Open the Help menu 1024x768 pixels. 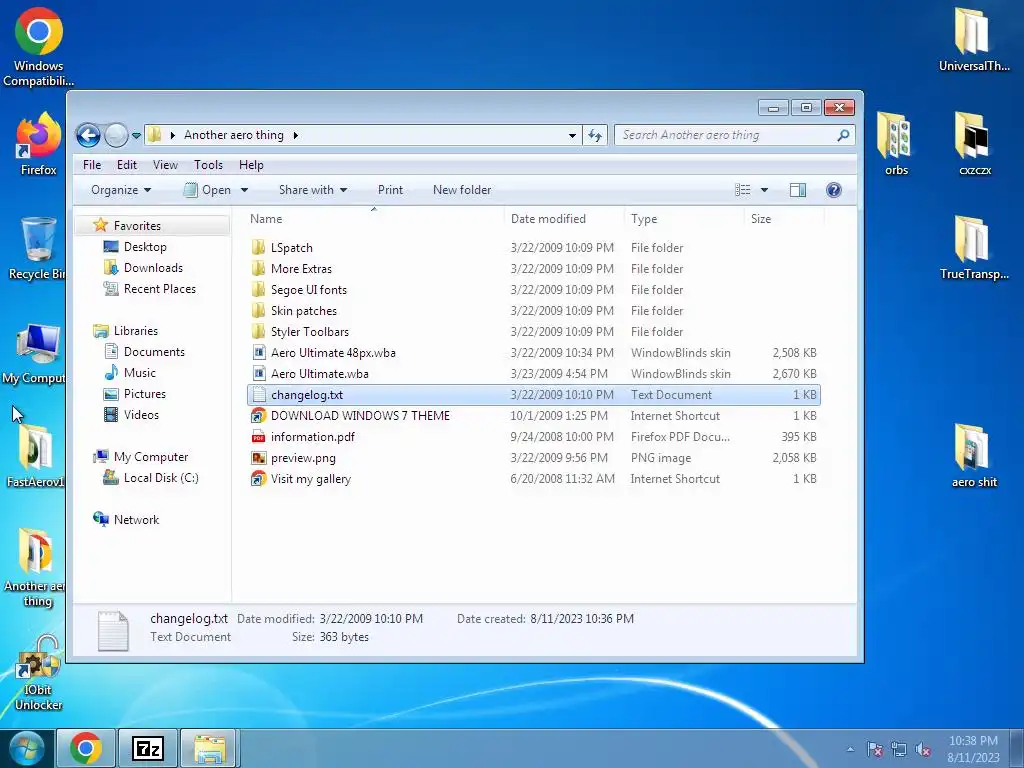tap(251, 165)
